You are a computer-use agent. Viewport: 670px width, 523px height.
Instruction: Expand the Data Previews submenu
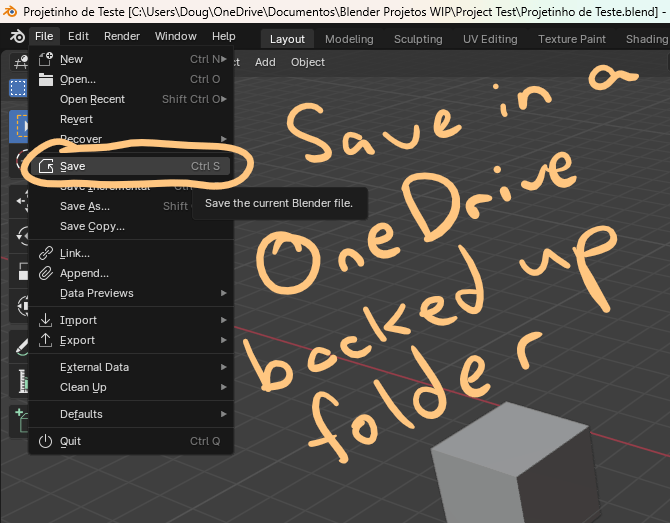click(131, 293)
